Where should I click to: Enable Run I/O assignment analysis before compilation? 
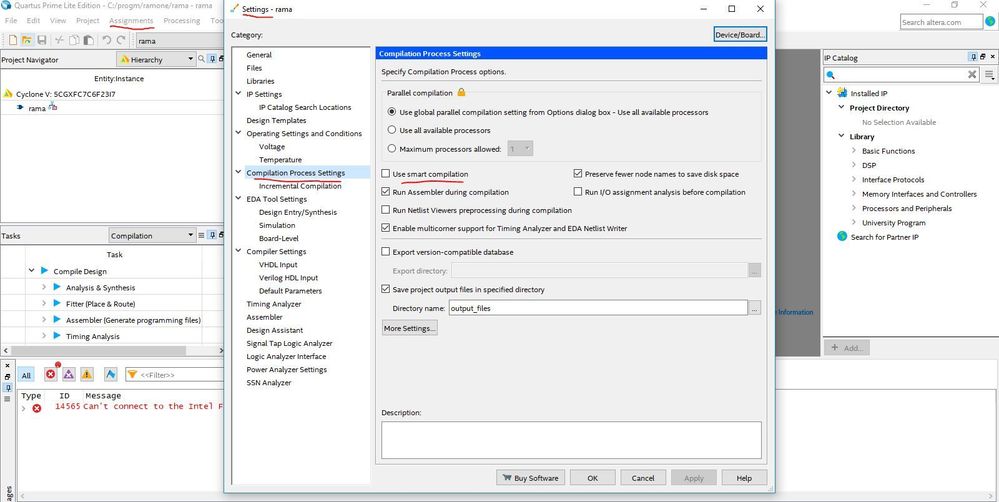(578, 192)
